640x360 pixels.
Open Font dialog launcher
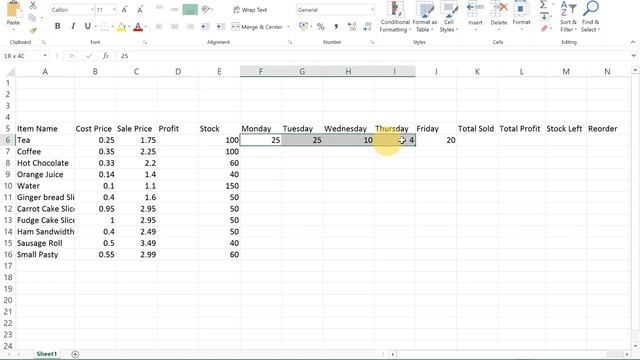(x=145, y=42)
